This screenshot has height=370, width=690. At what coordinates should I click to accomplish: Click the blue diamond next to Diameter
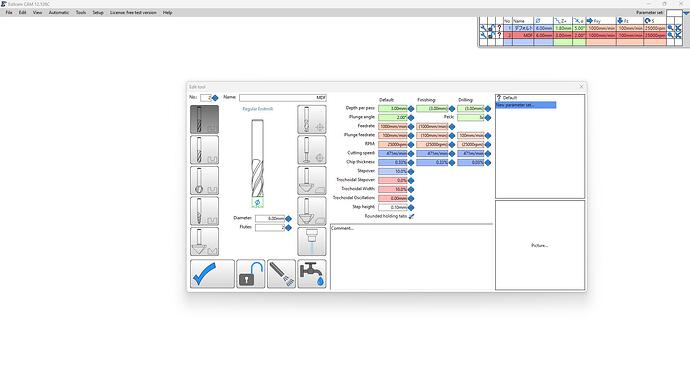coord(288,219)
